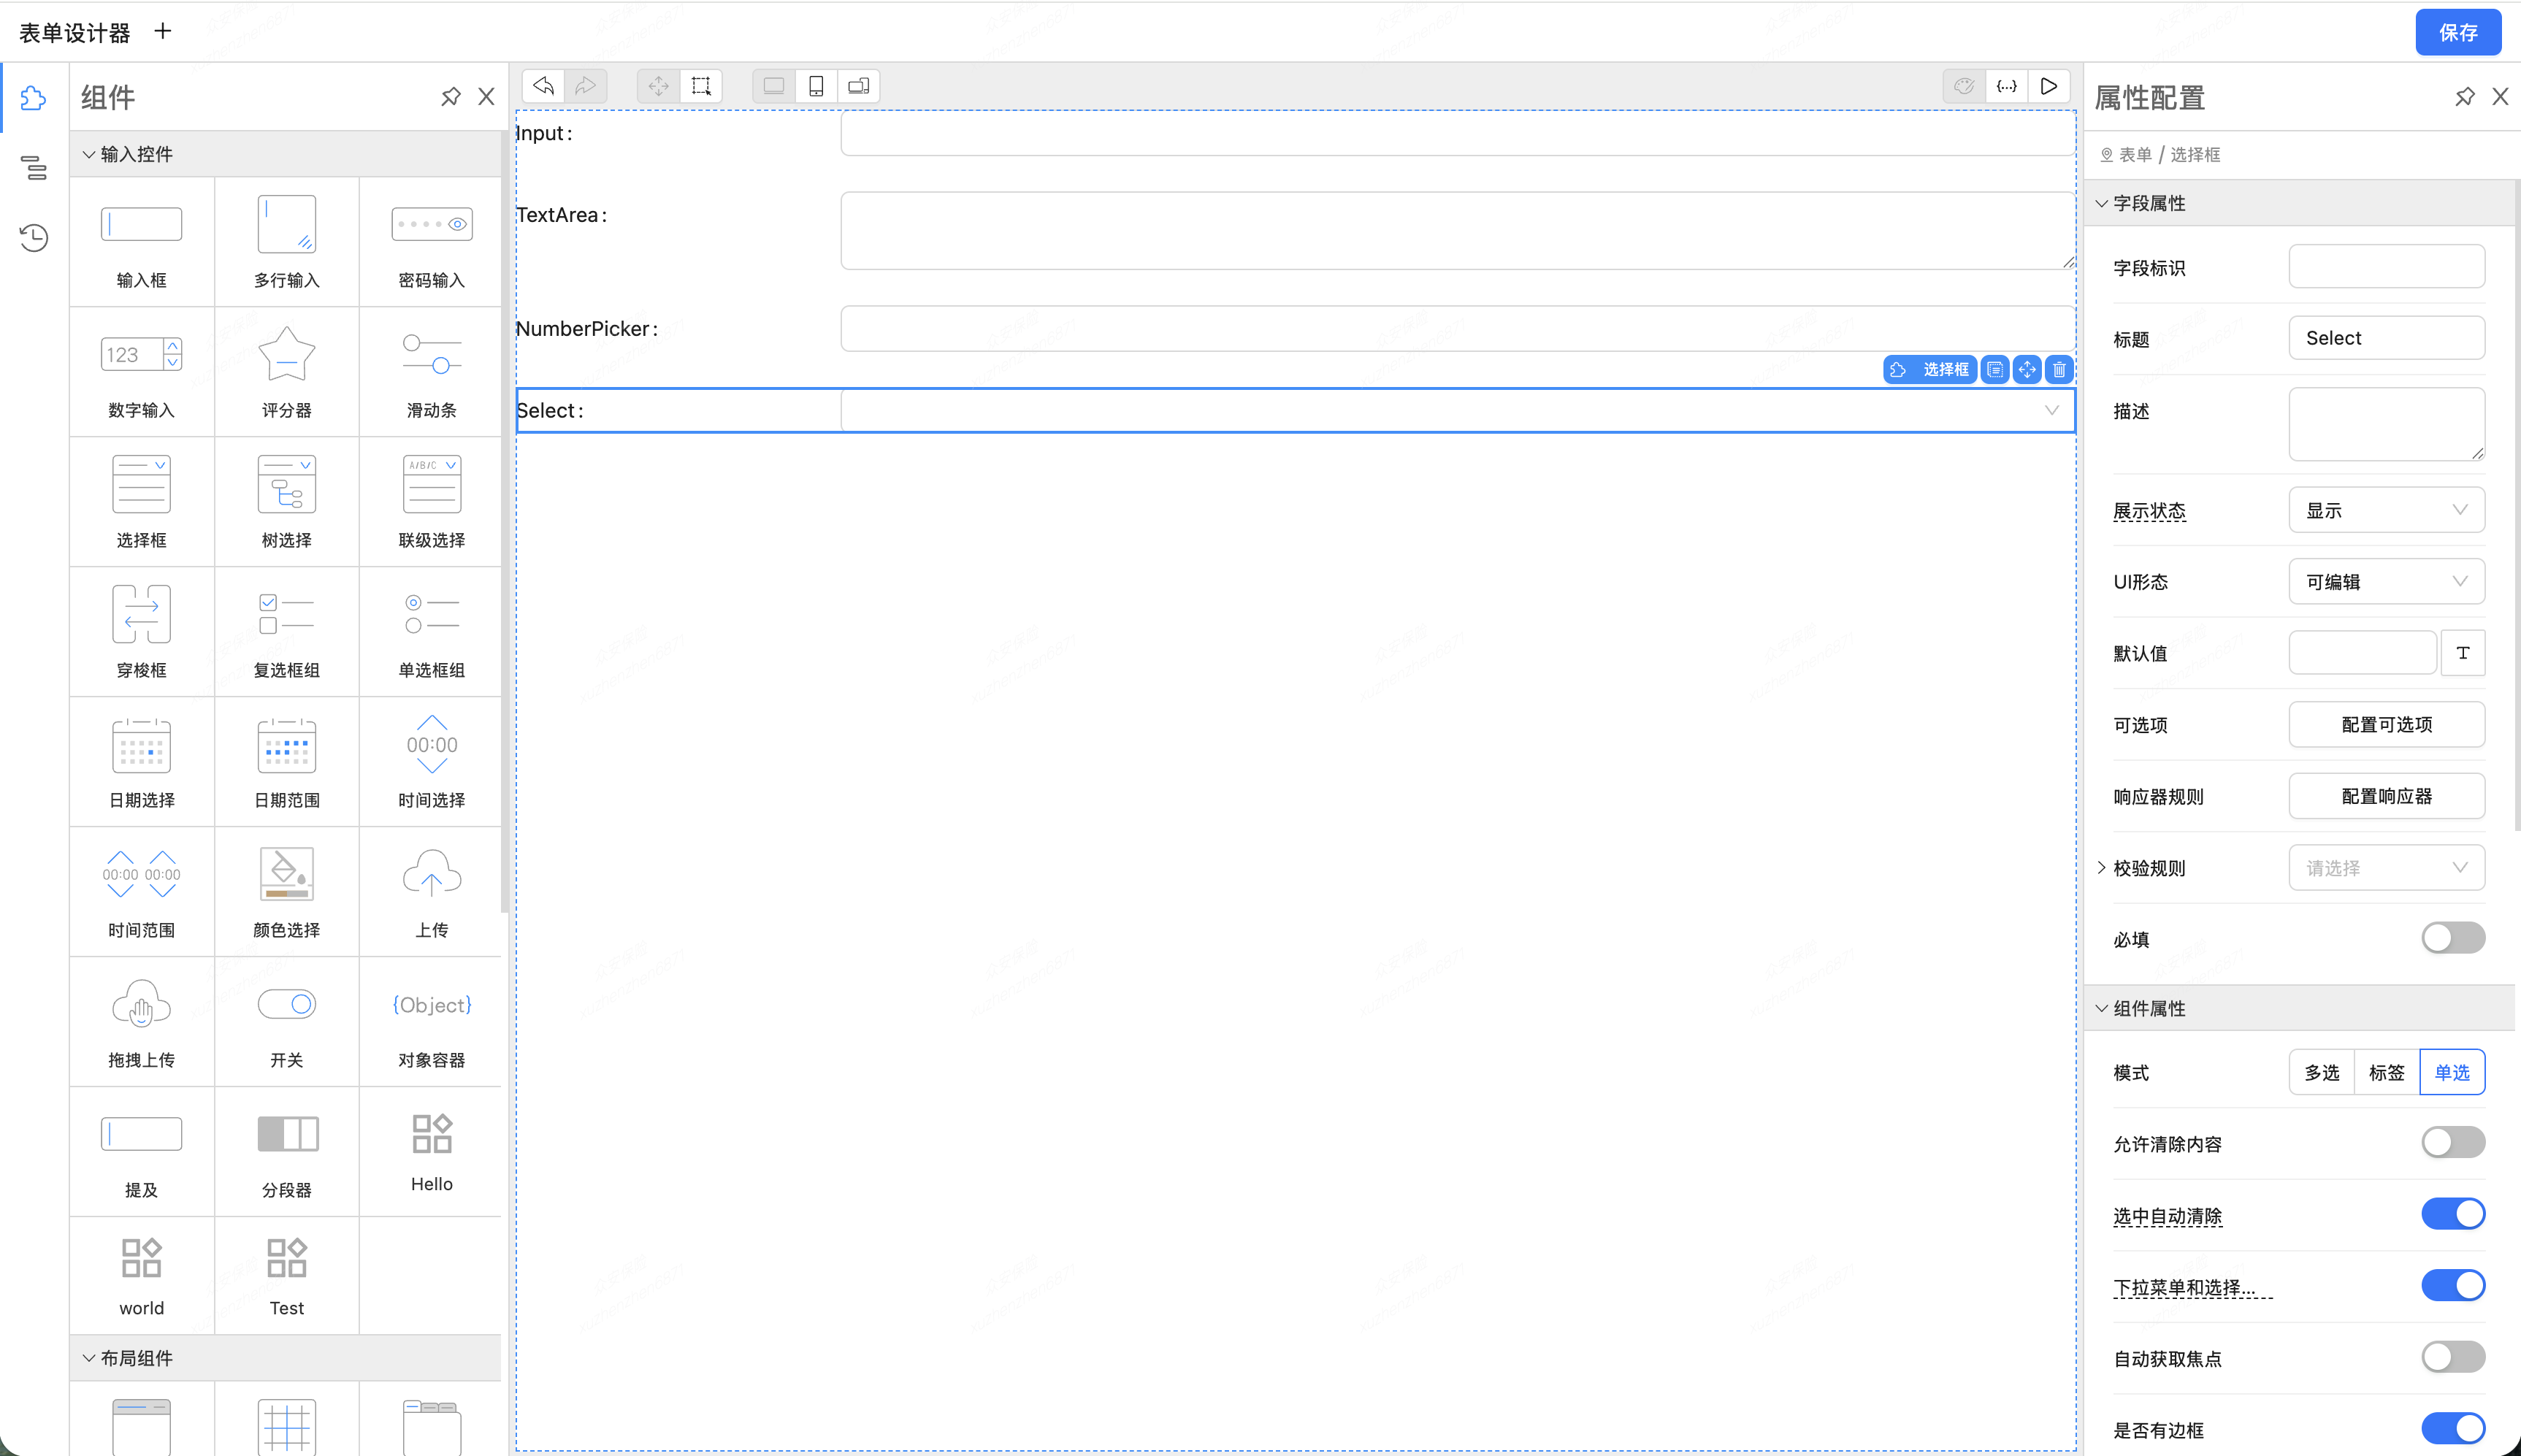Open the UI形态 dropdown
2521x1456 pixels.
coord(2386,582)
